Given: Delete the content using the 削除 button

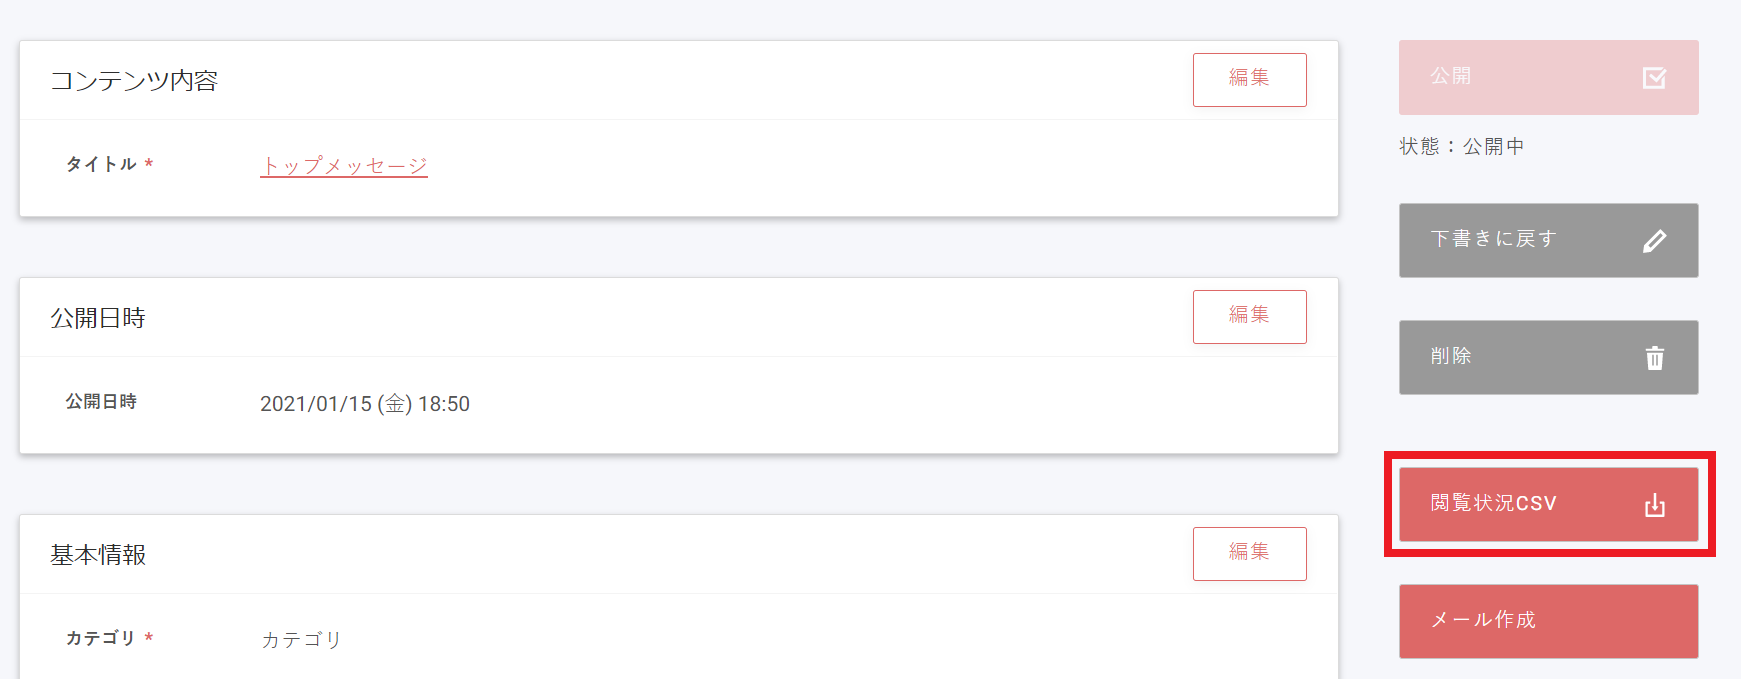Looking at the screenshot, I should (x=1548, y=357).
